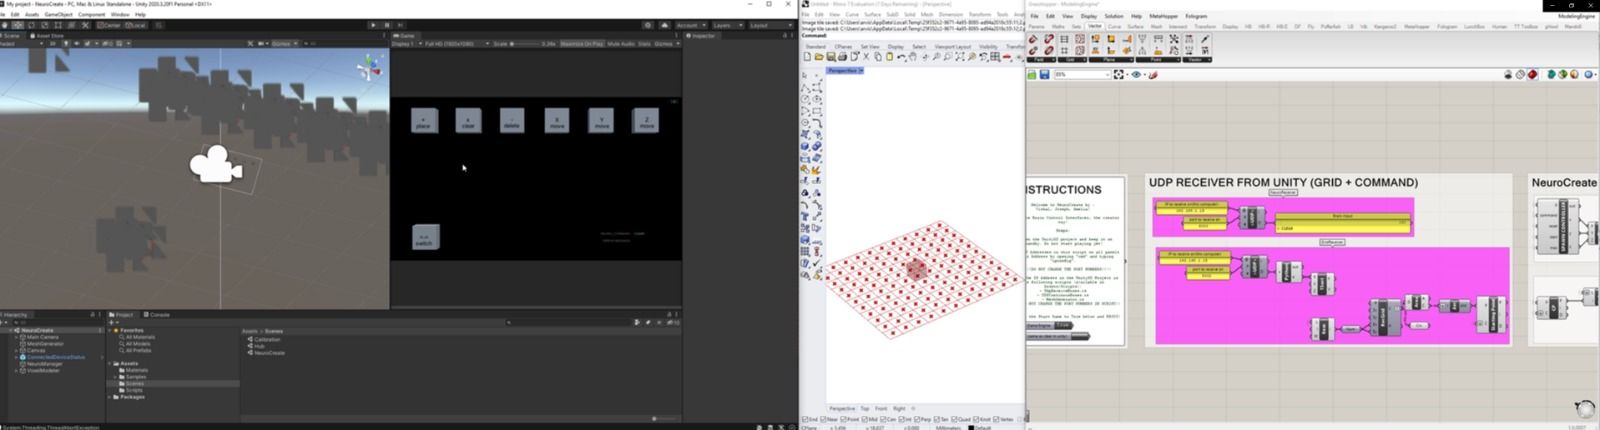
Task: Open the Account dropdown in Unity
Action: [x=691, y=25]
